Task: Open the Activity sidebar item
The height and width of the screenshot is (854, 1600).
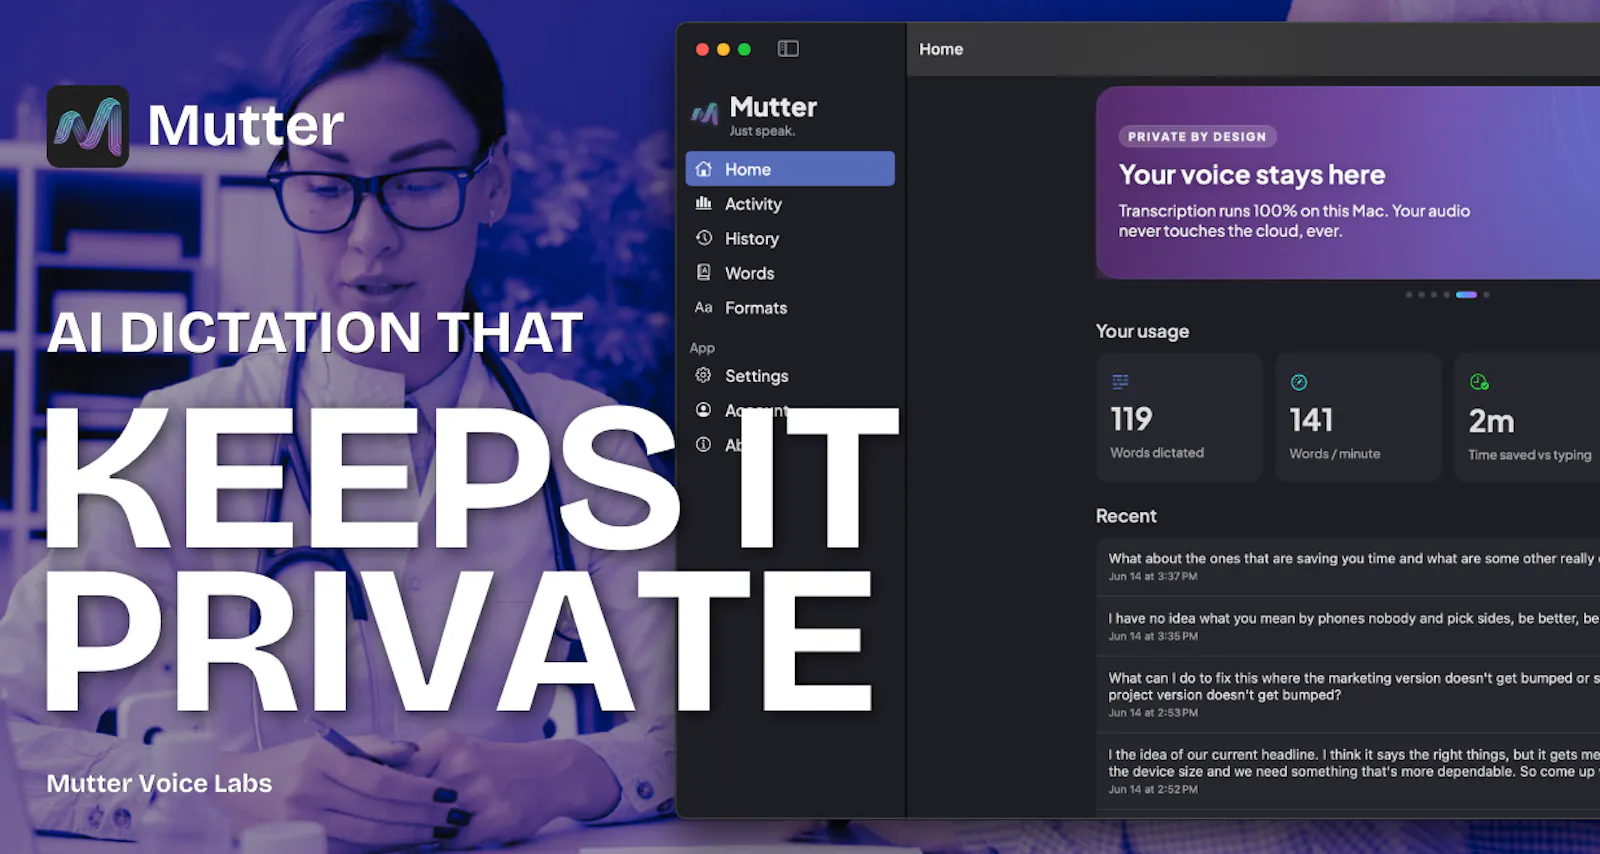Action: [x=790, y=204]
